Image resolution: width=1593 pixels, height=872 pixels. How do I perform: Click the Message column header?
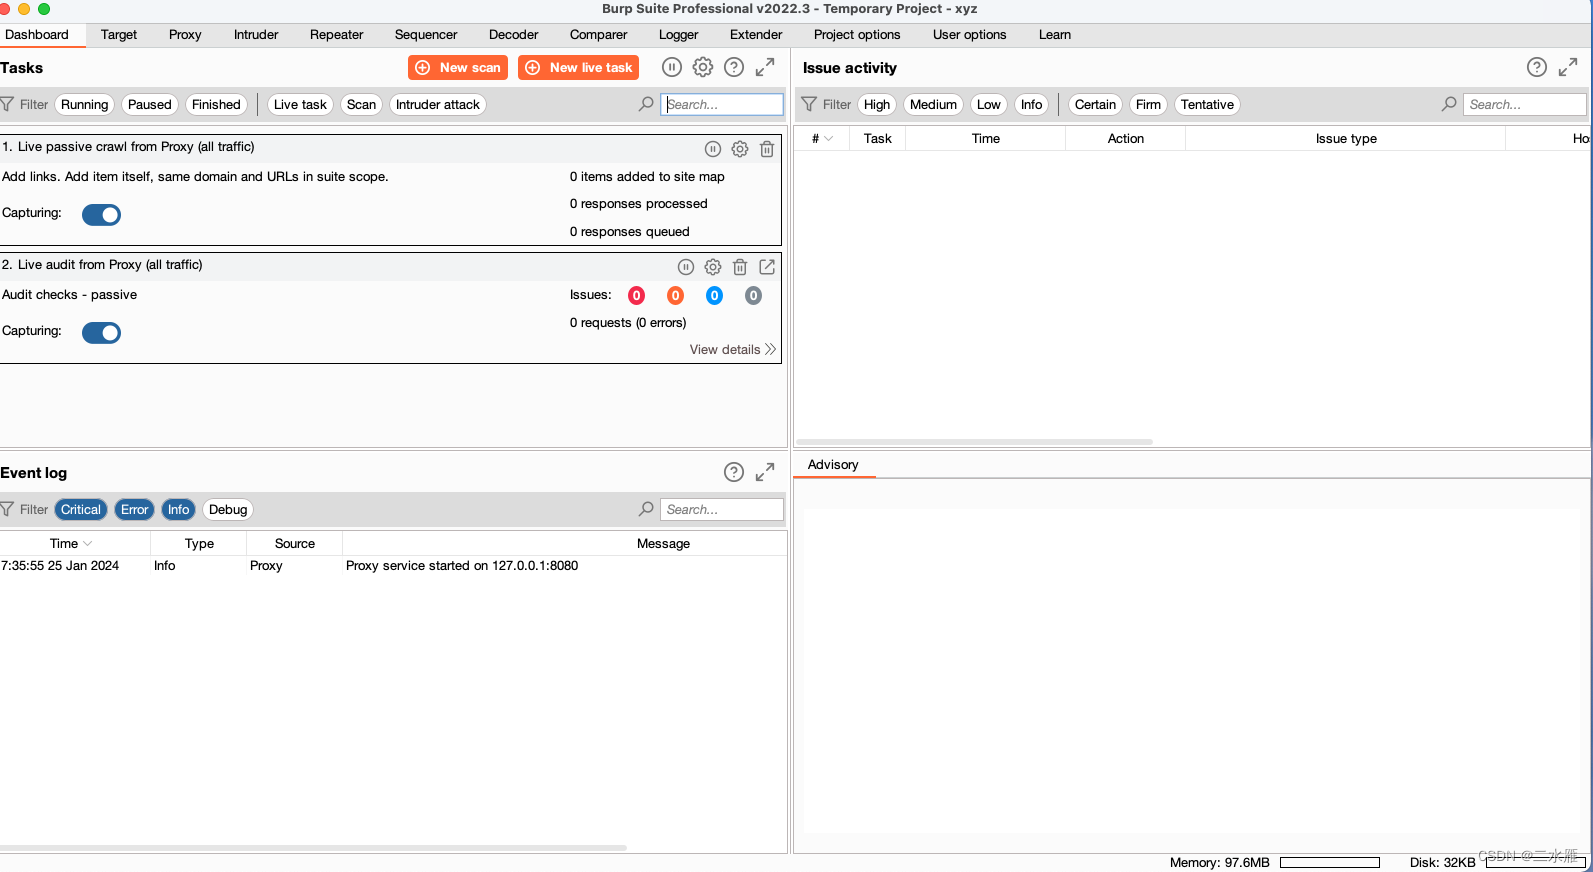point(663,543)
